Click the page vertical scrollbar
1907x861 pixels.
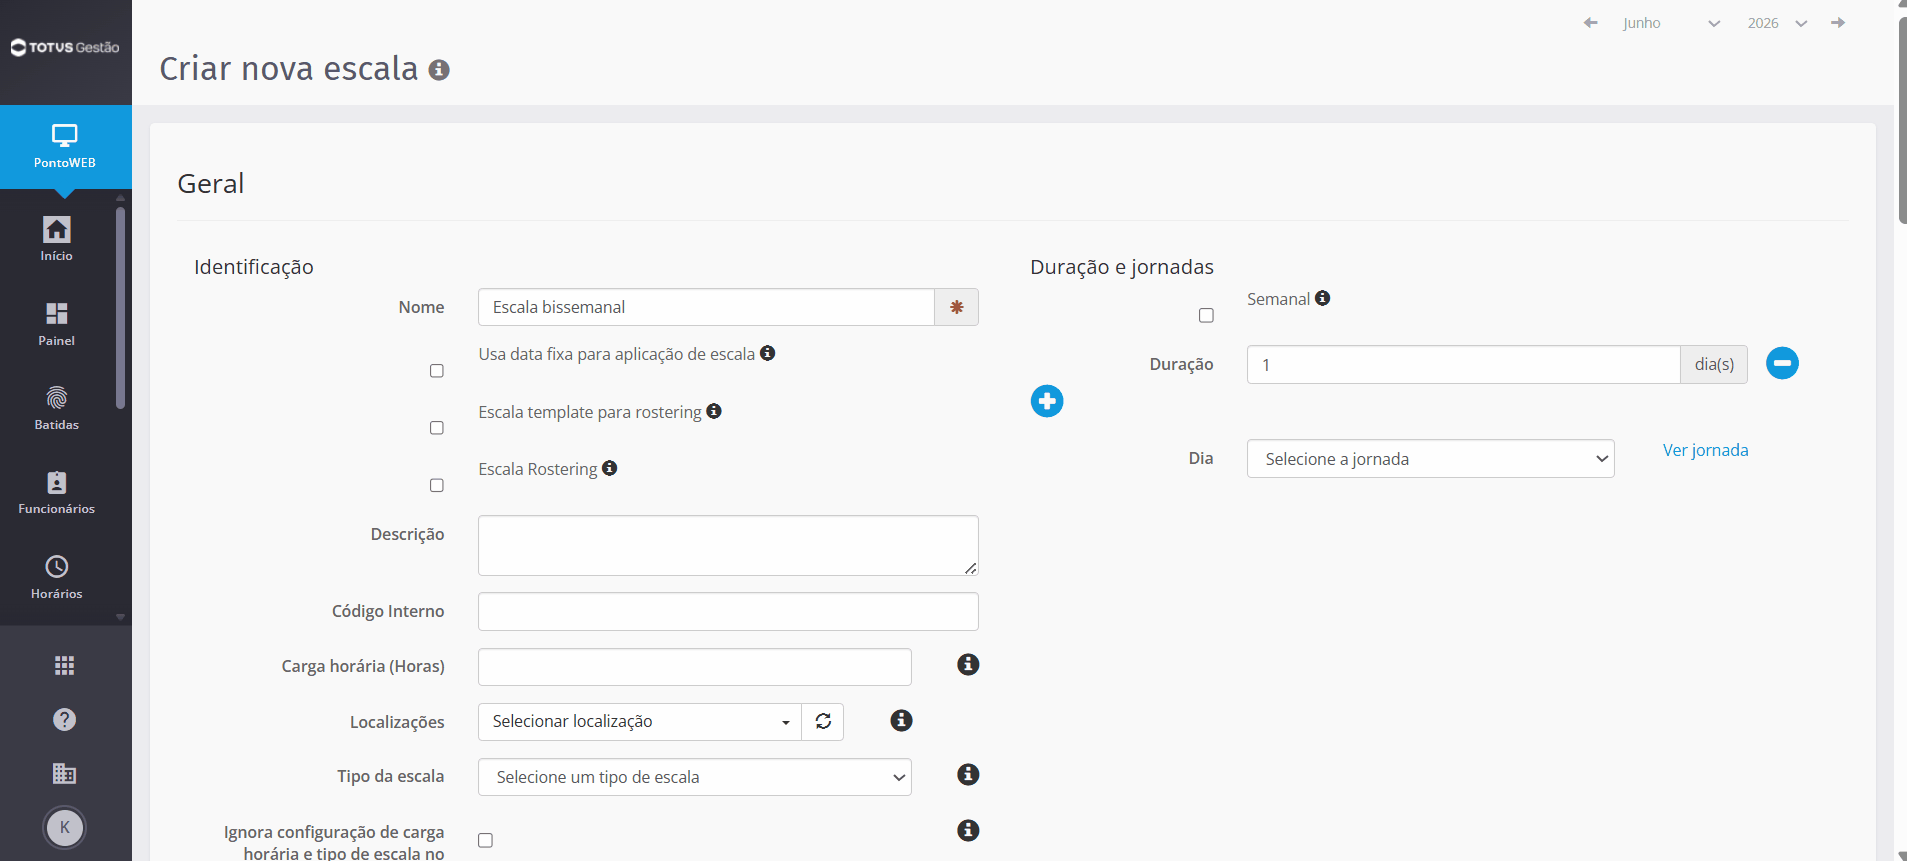coord(1902,120)
